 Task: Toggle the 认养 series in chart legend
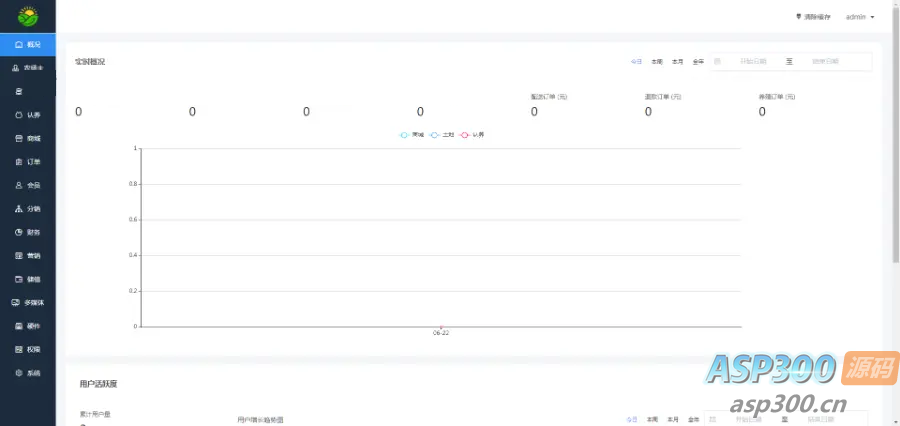(x=472, y=134)
